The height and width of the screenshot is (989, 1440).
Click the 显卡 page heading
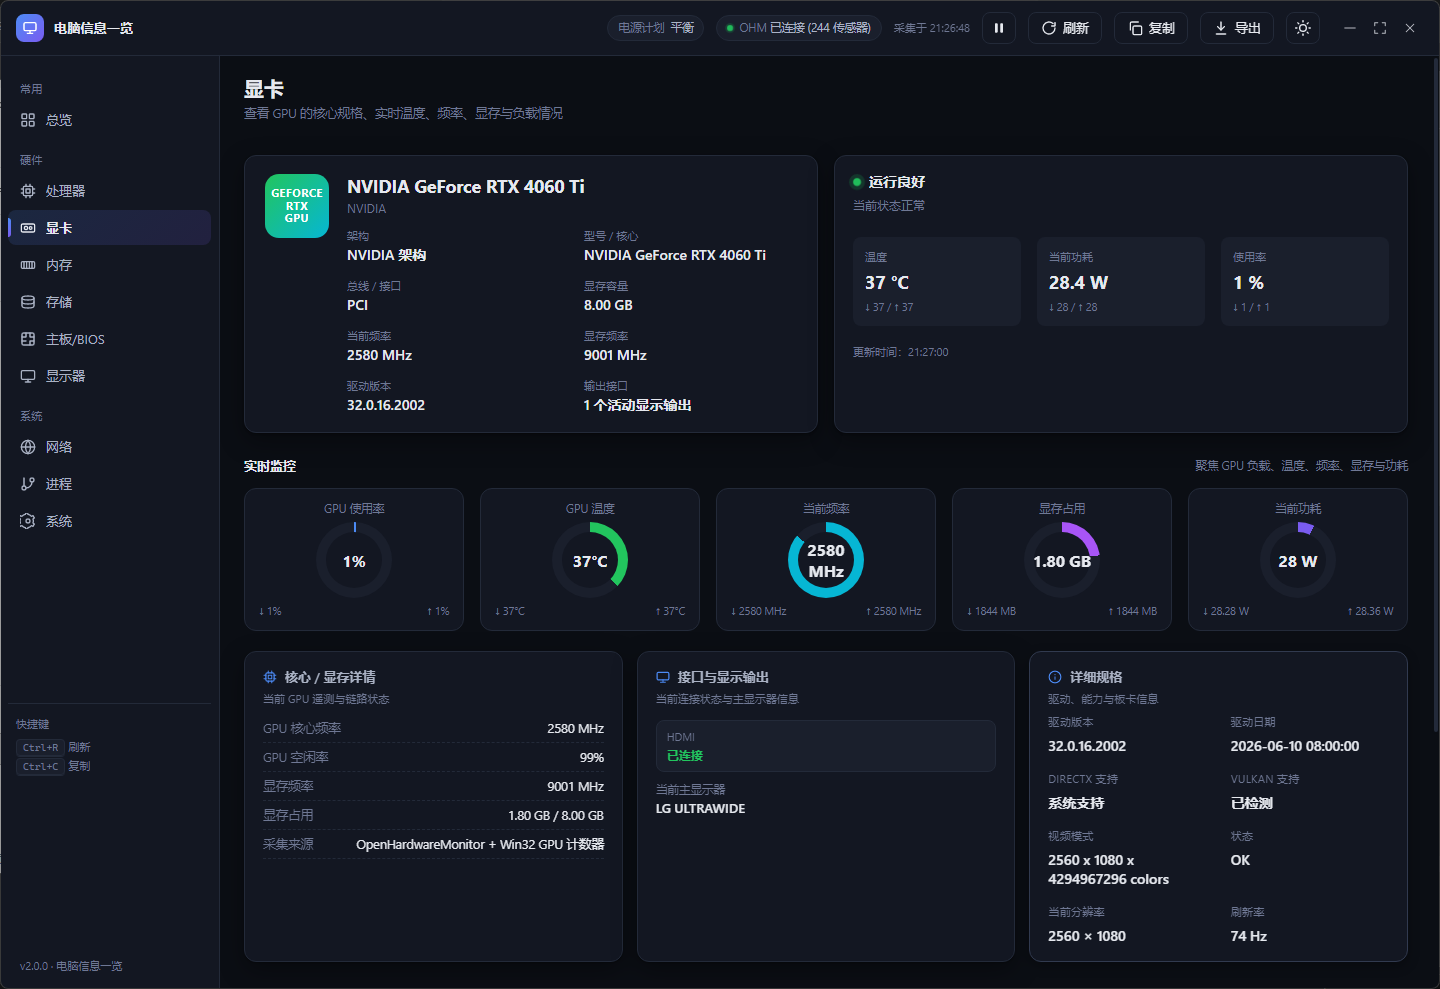pos(264,89)
